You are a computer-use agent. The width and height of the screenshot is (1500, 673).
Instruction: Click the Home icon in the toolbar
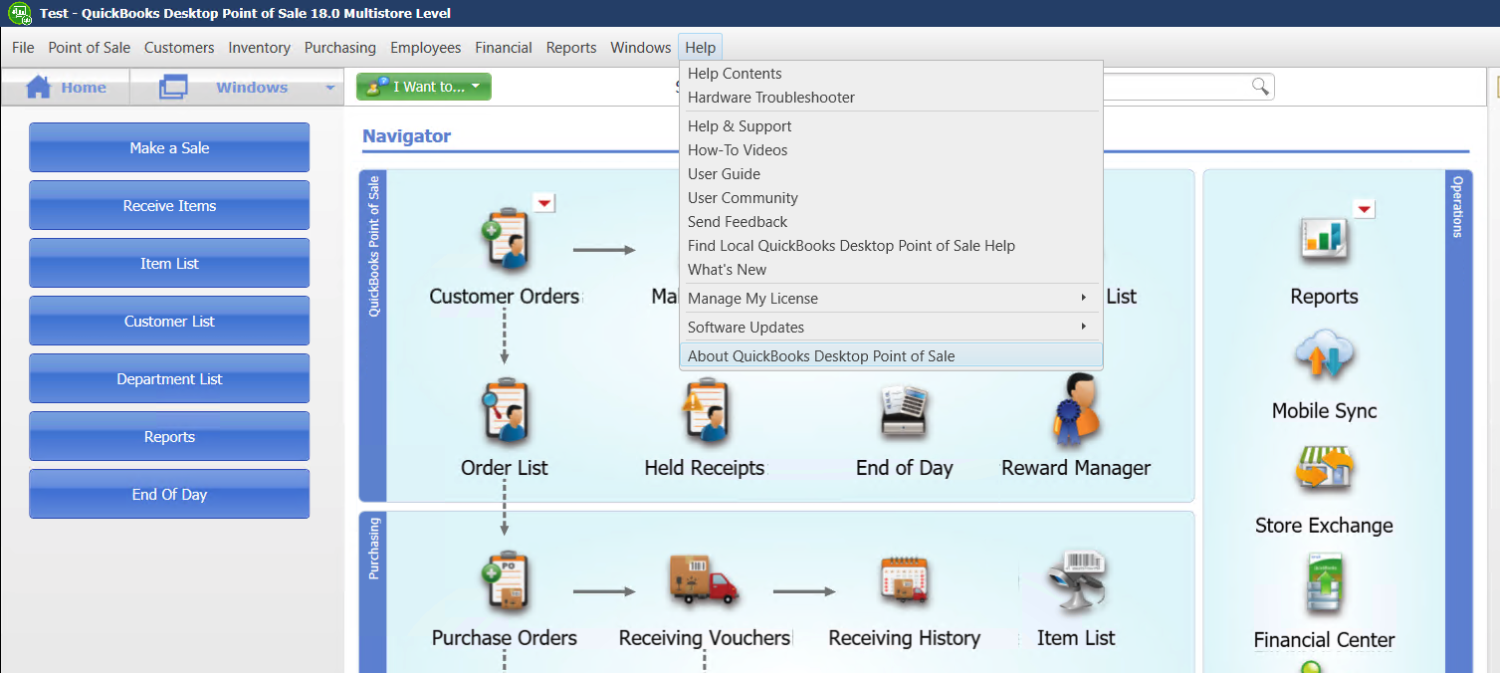pyautogui.click(x=66, y=87)
